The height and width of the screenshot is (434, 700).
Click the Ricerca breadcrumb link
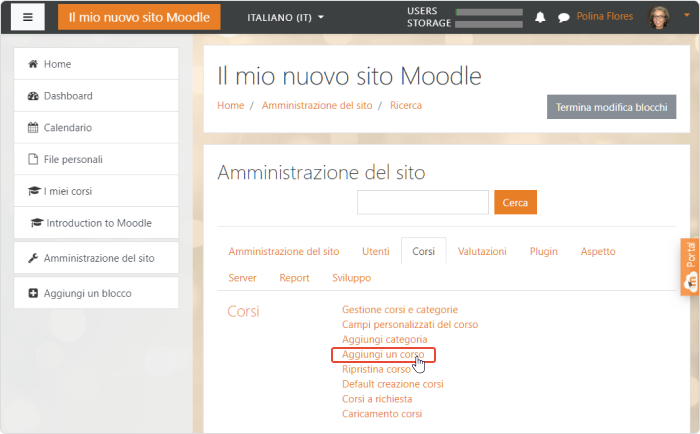tap(406, 105)
